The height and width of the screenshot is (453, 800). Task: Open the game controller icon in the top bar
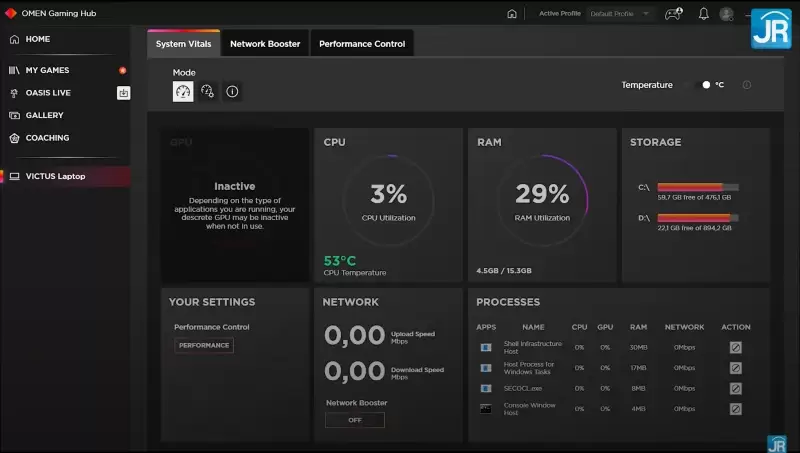click(674, 14)
